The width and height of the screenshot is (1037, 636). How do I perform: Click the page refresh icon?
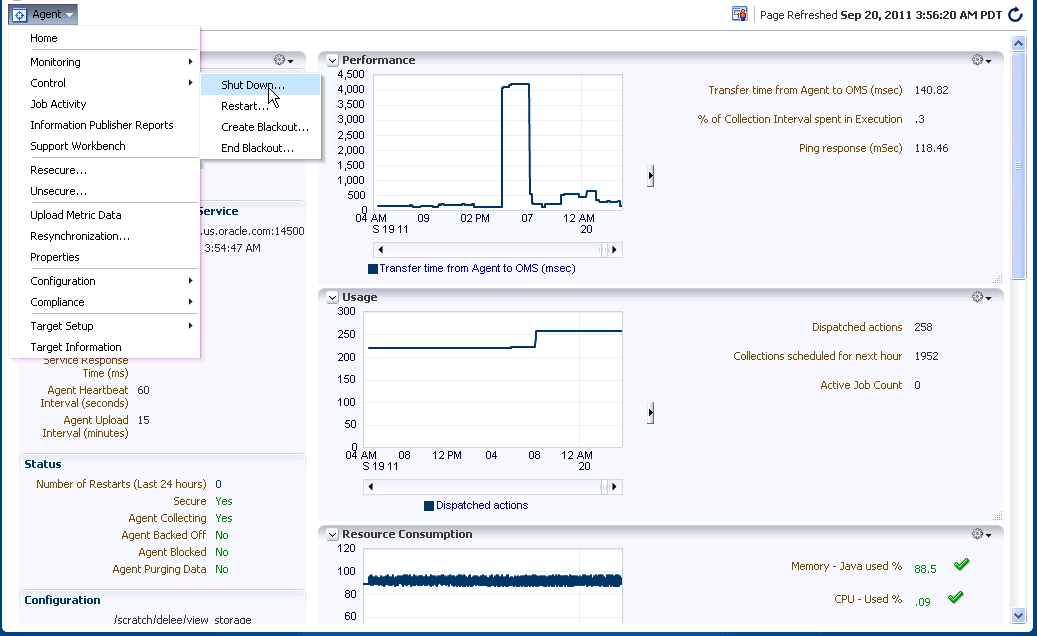(1015, 15)
